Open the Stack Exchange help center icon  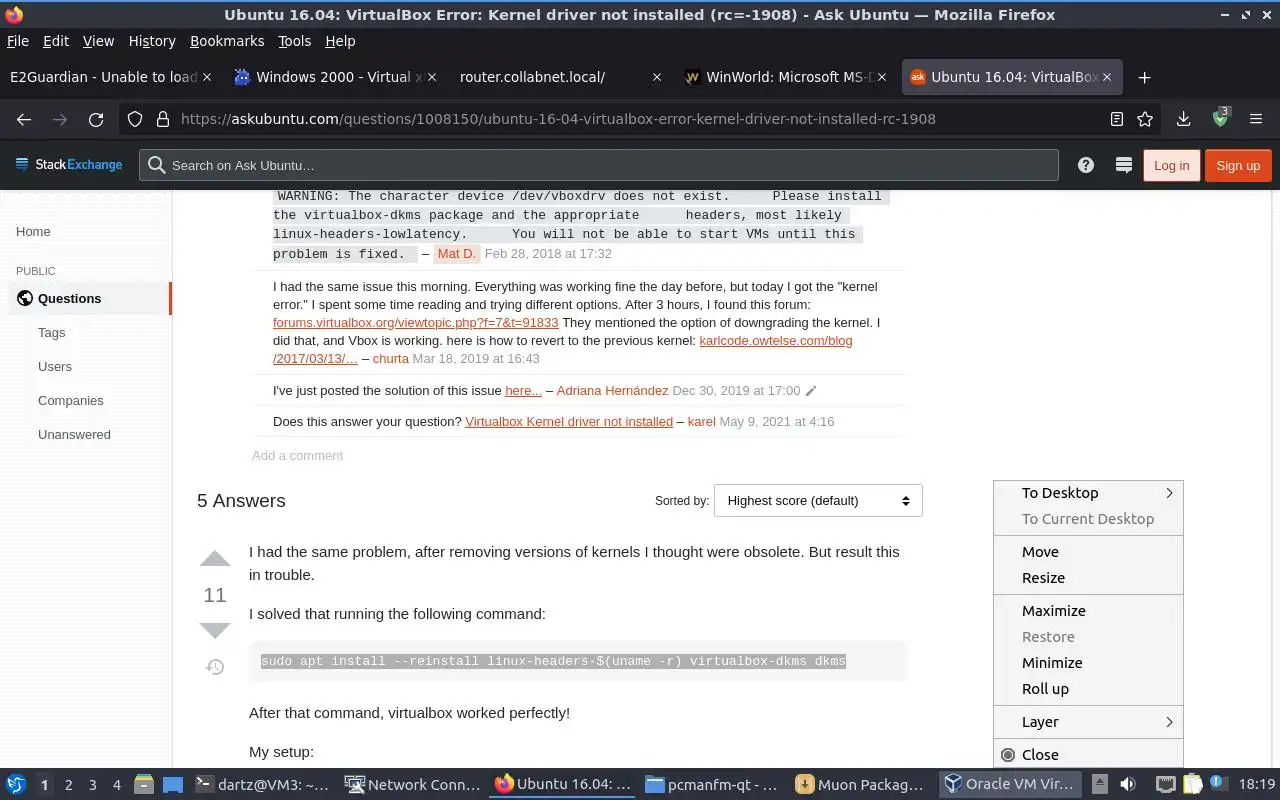click(1086, 165)
